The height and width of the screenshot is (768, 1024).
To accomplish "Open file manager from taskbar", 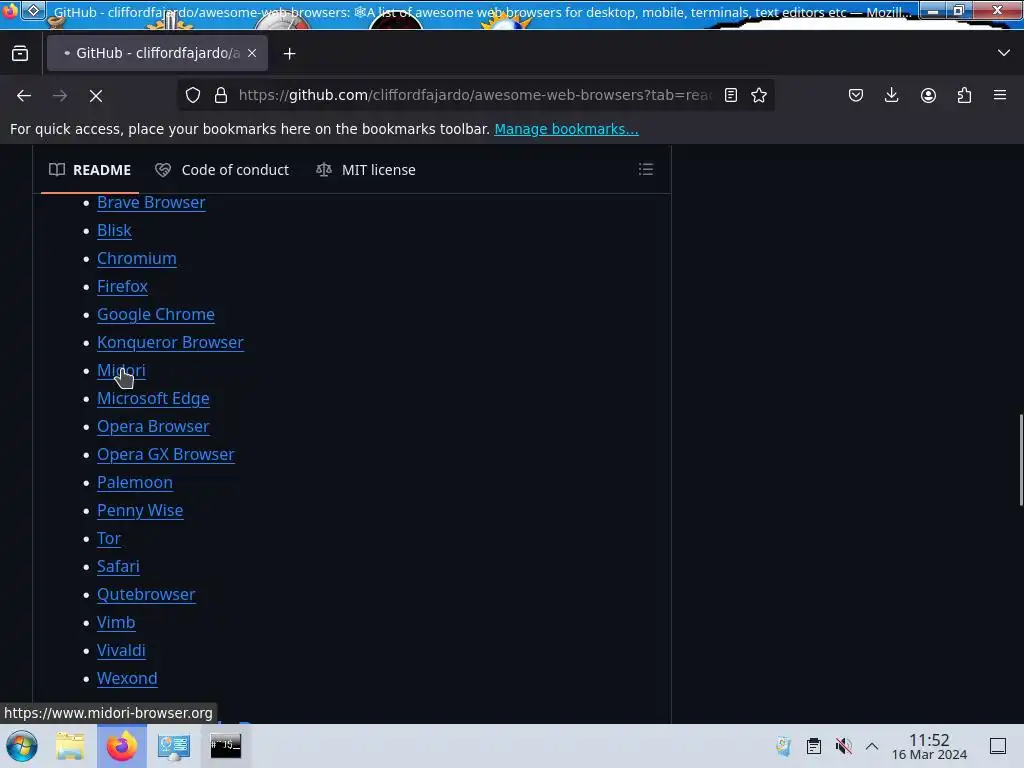I will point(70,746).
